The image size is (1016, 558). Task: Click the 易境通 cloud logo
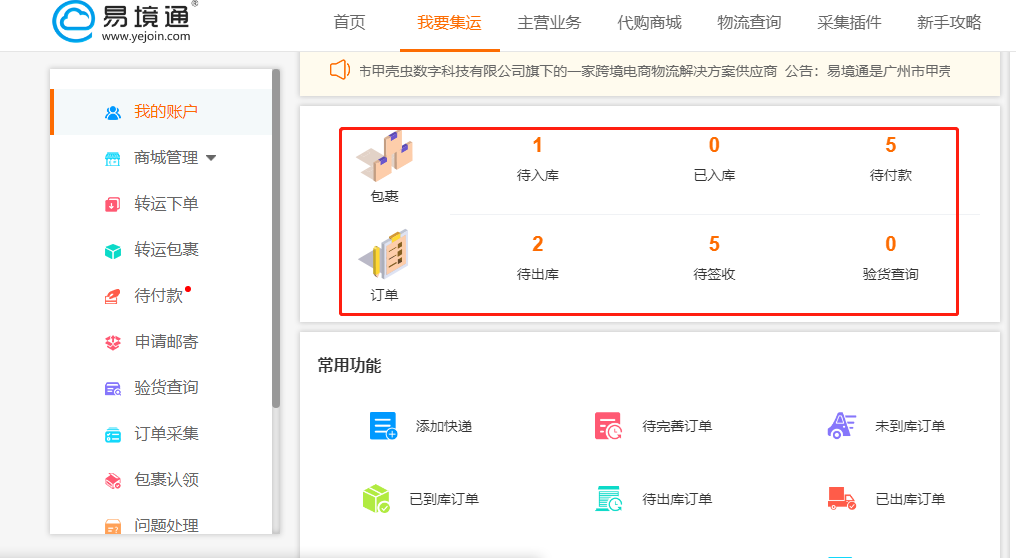coord(73,21)
